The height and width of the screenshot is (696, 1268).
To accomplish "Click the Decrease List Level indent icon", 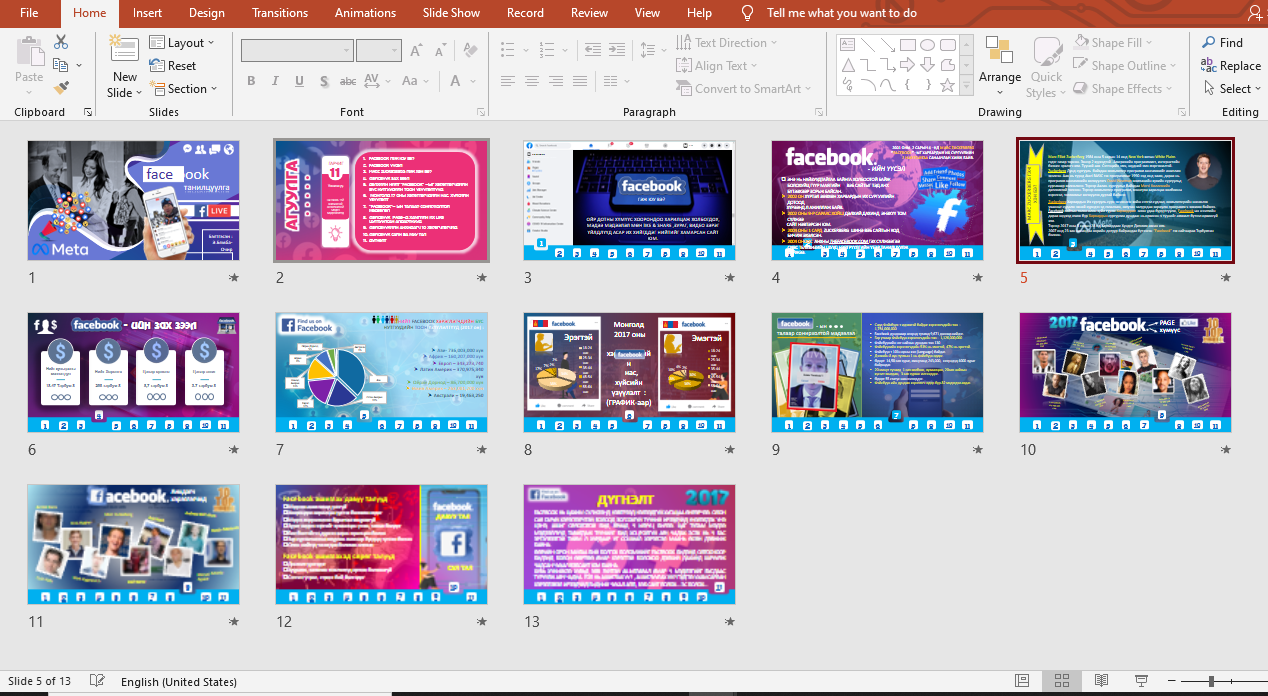I will (593, 49).
